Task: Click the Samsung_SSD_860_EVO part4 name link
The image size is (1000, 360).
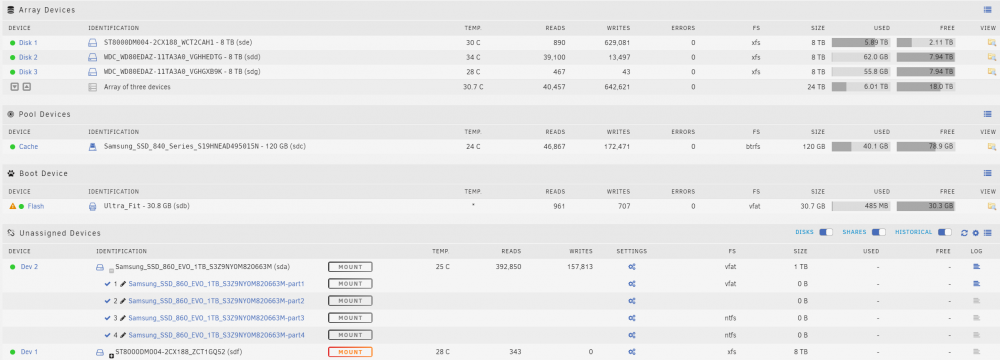Action: [x=216, y=334]
